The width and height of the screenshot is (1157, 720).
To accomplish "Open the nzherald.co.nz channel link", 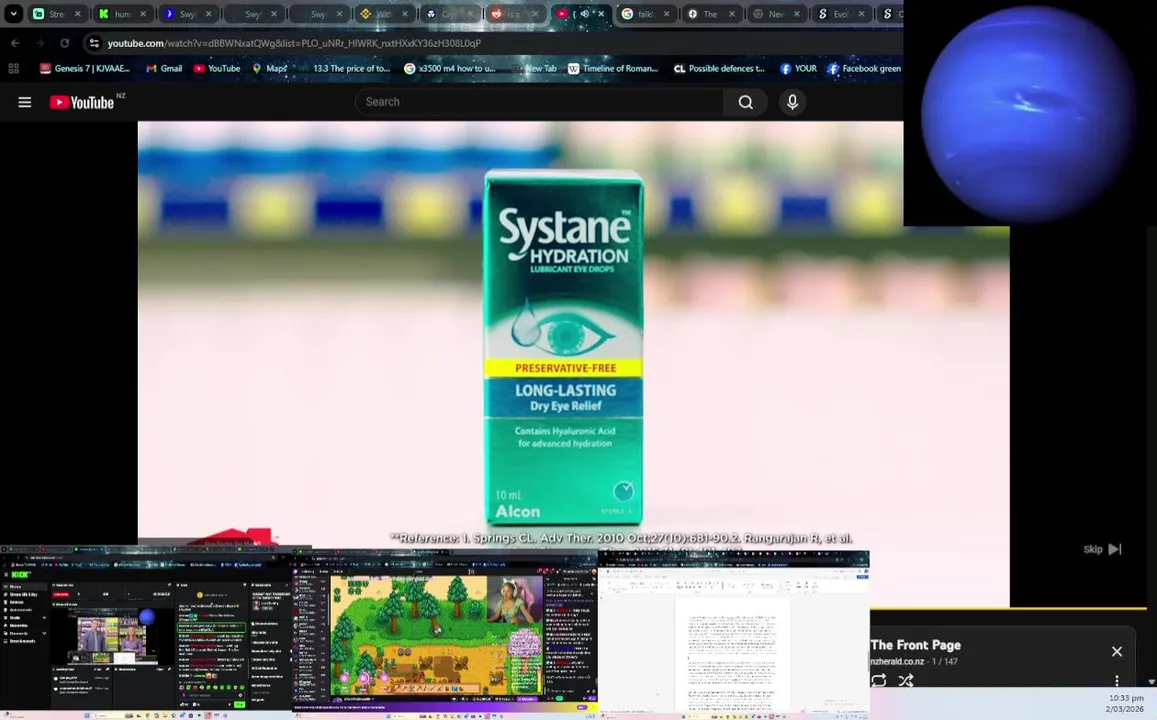I will [897, 661].
